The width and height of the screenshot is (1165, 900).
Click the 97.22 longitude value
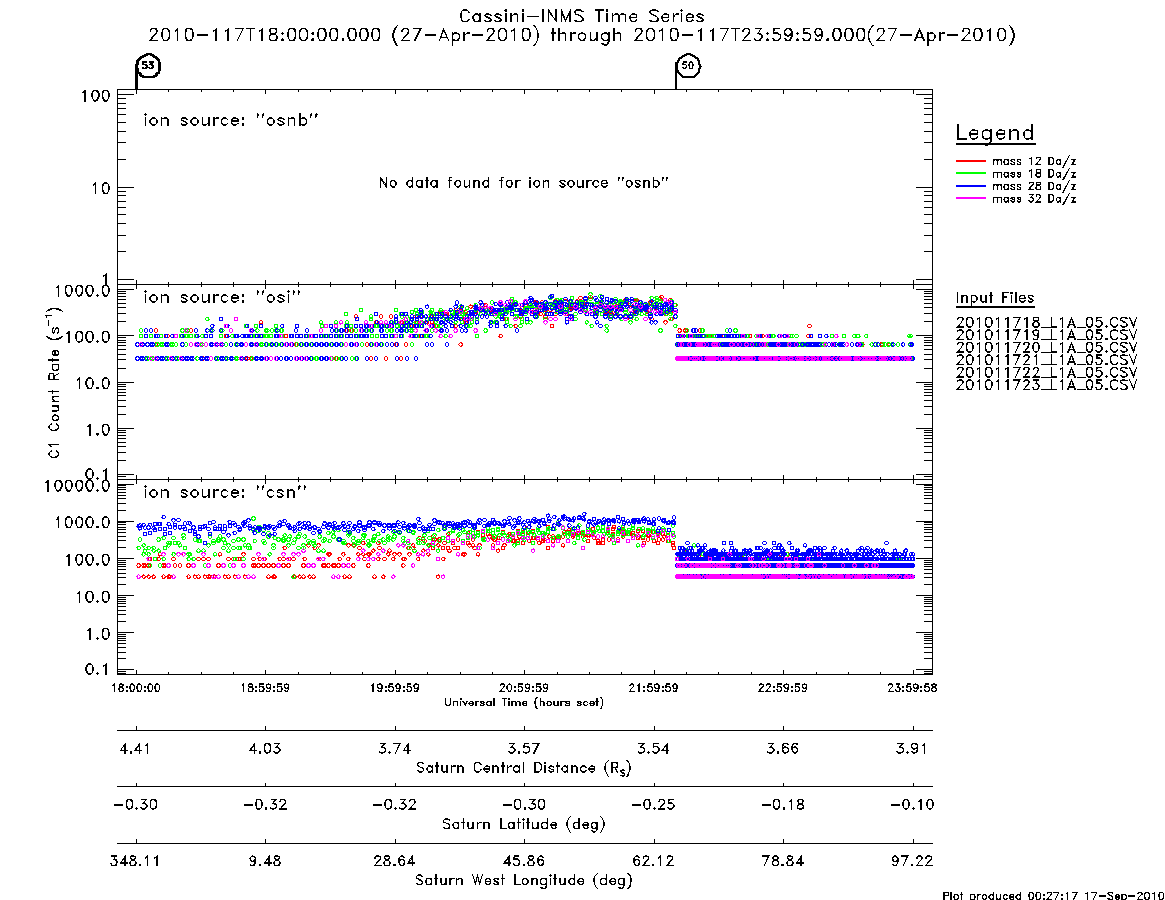[x=912, y=861]
